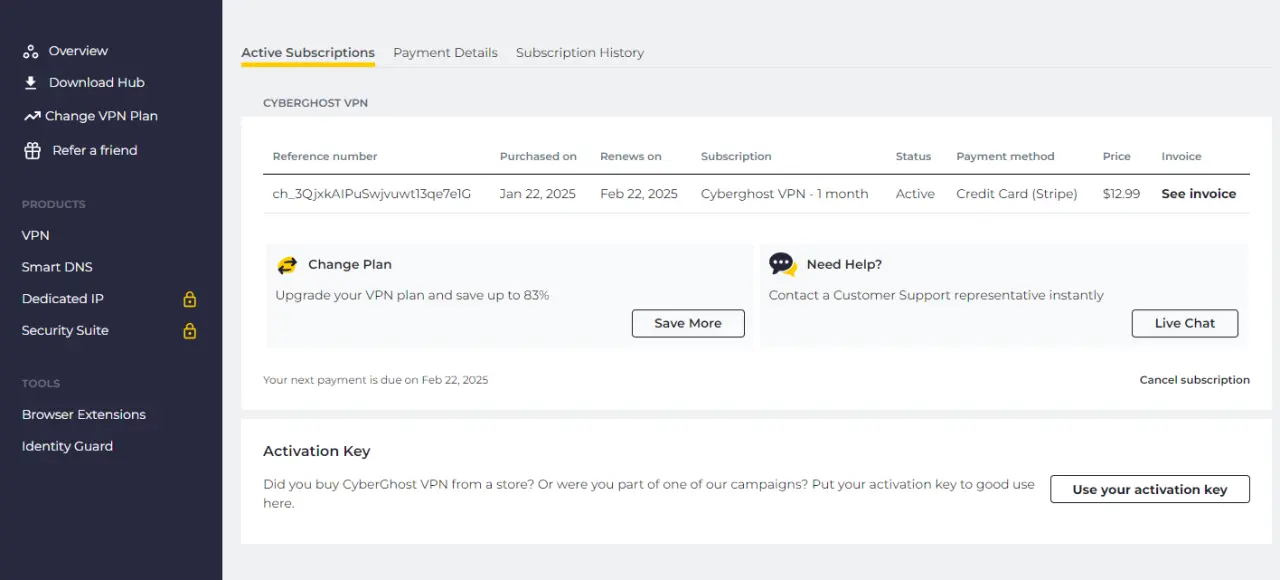Select the Active Subscriptions tab
The image size is (1280, 580).
tap(308, 53)
